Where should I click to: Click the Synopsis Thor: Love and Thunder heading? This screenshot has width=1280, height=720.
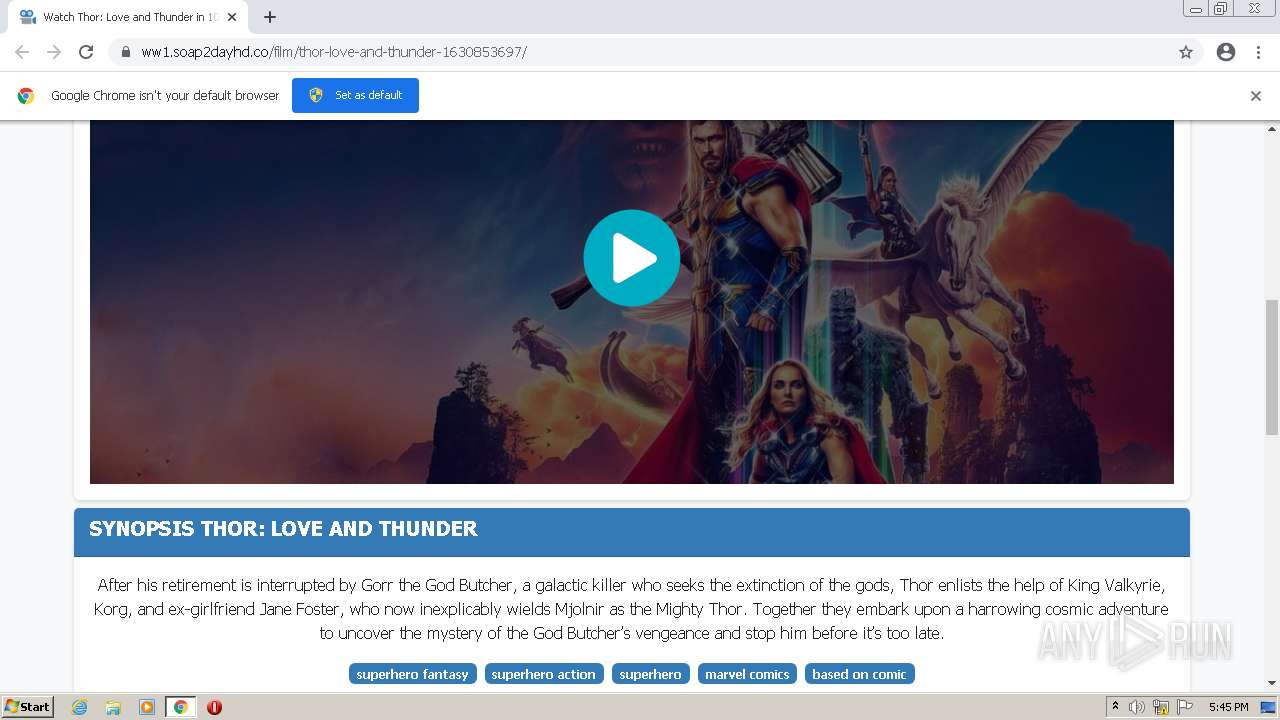coord(283,529)
